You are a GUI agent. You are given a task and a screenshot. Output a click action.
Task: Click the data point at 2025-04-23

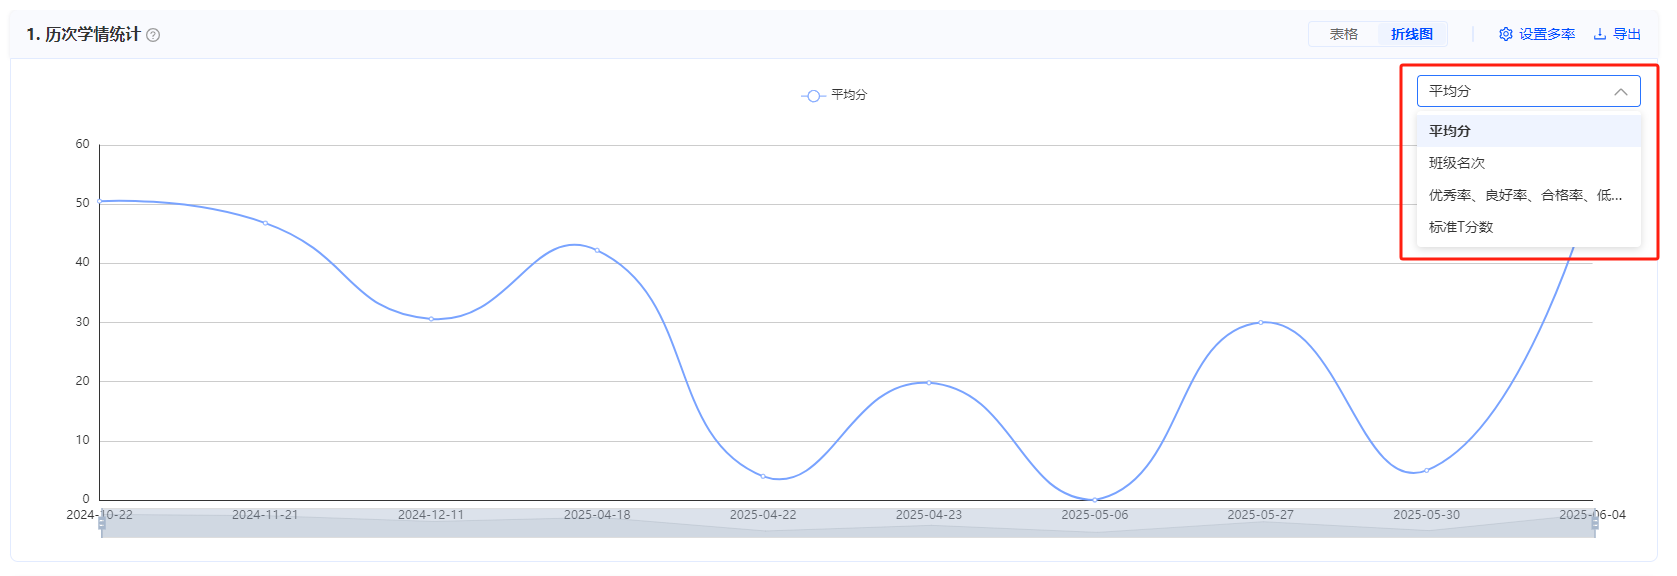coord(929,382)
